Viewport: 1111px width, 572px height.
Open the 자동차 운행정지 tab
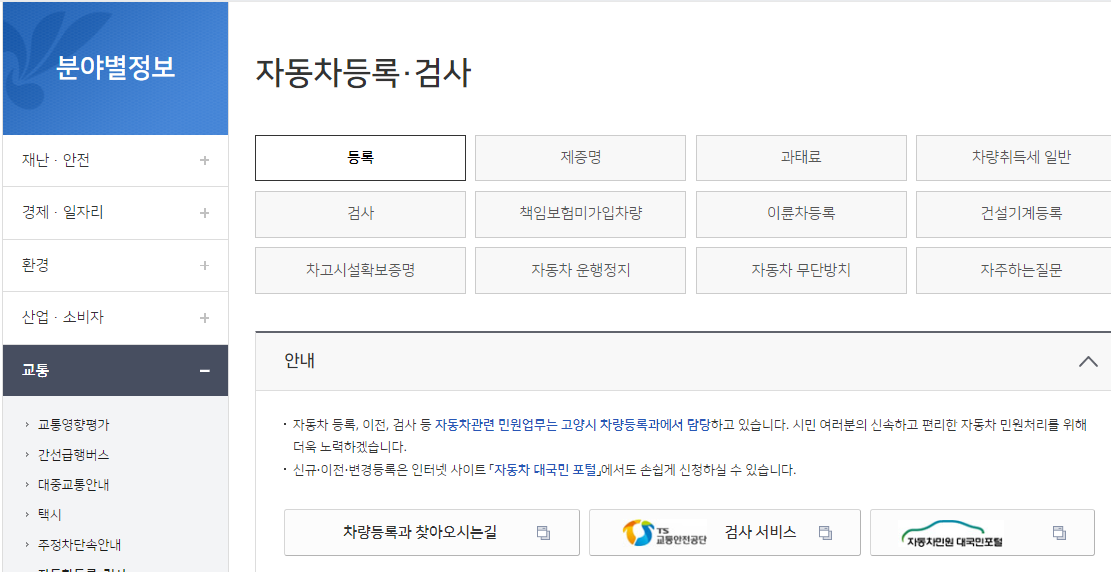[x=580, y=270]
